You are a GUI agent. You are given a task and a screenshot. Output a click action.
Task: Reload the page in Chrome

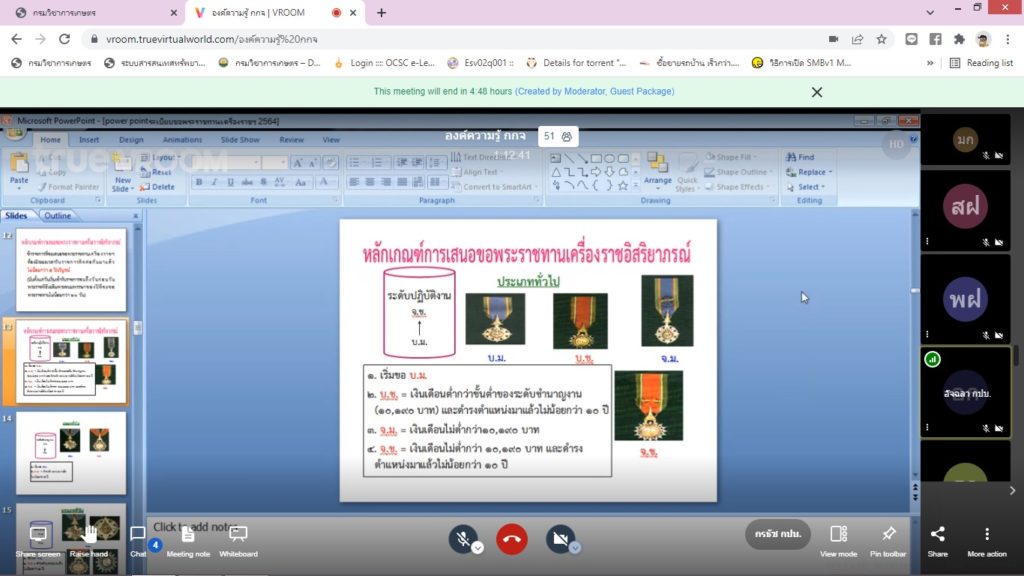click(64, 39)
